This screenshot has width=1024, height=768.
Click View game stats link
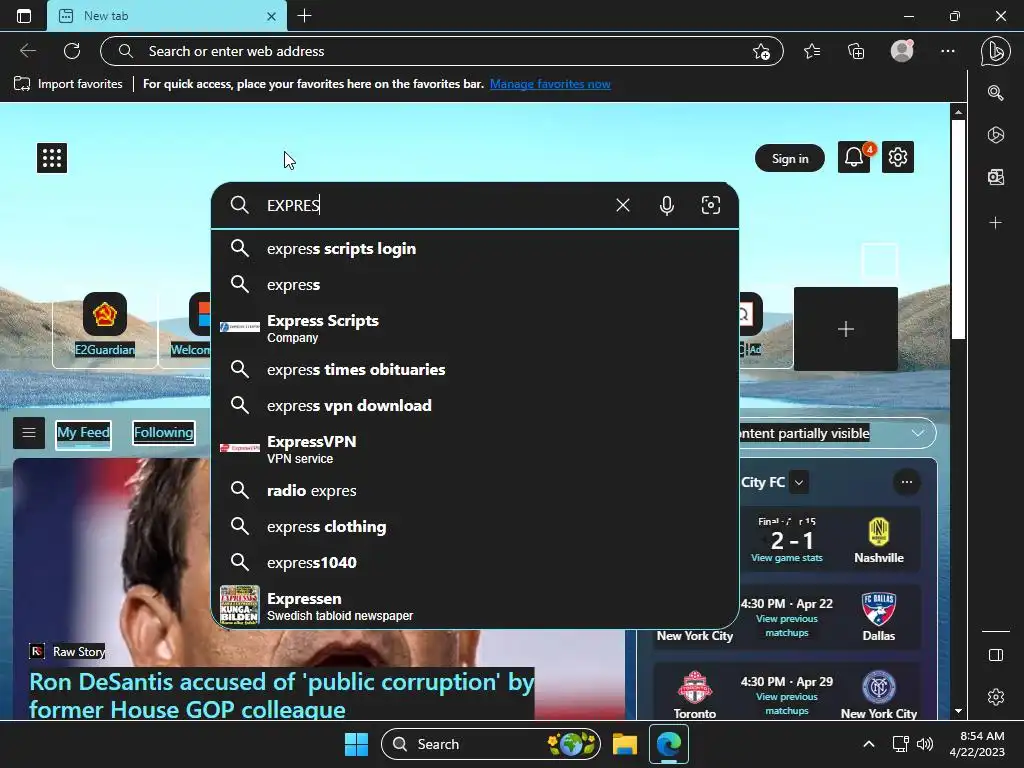tap(786, 558)
